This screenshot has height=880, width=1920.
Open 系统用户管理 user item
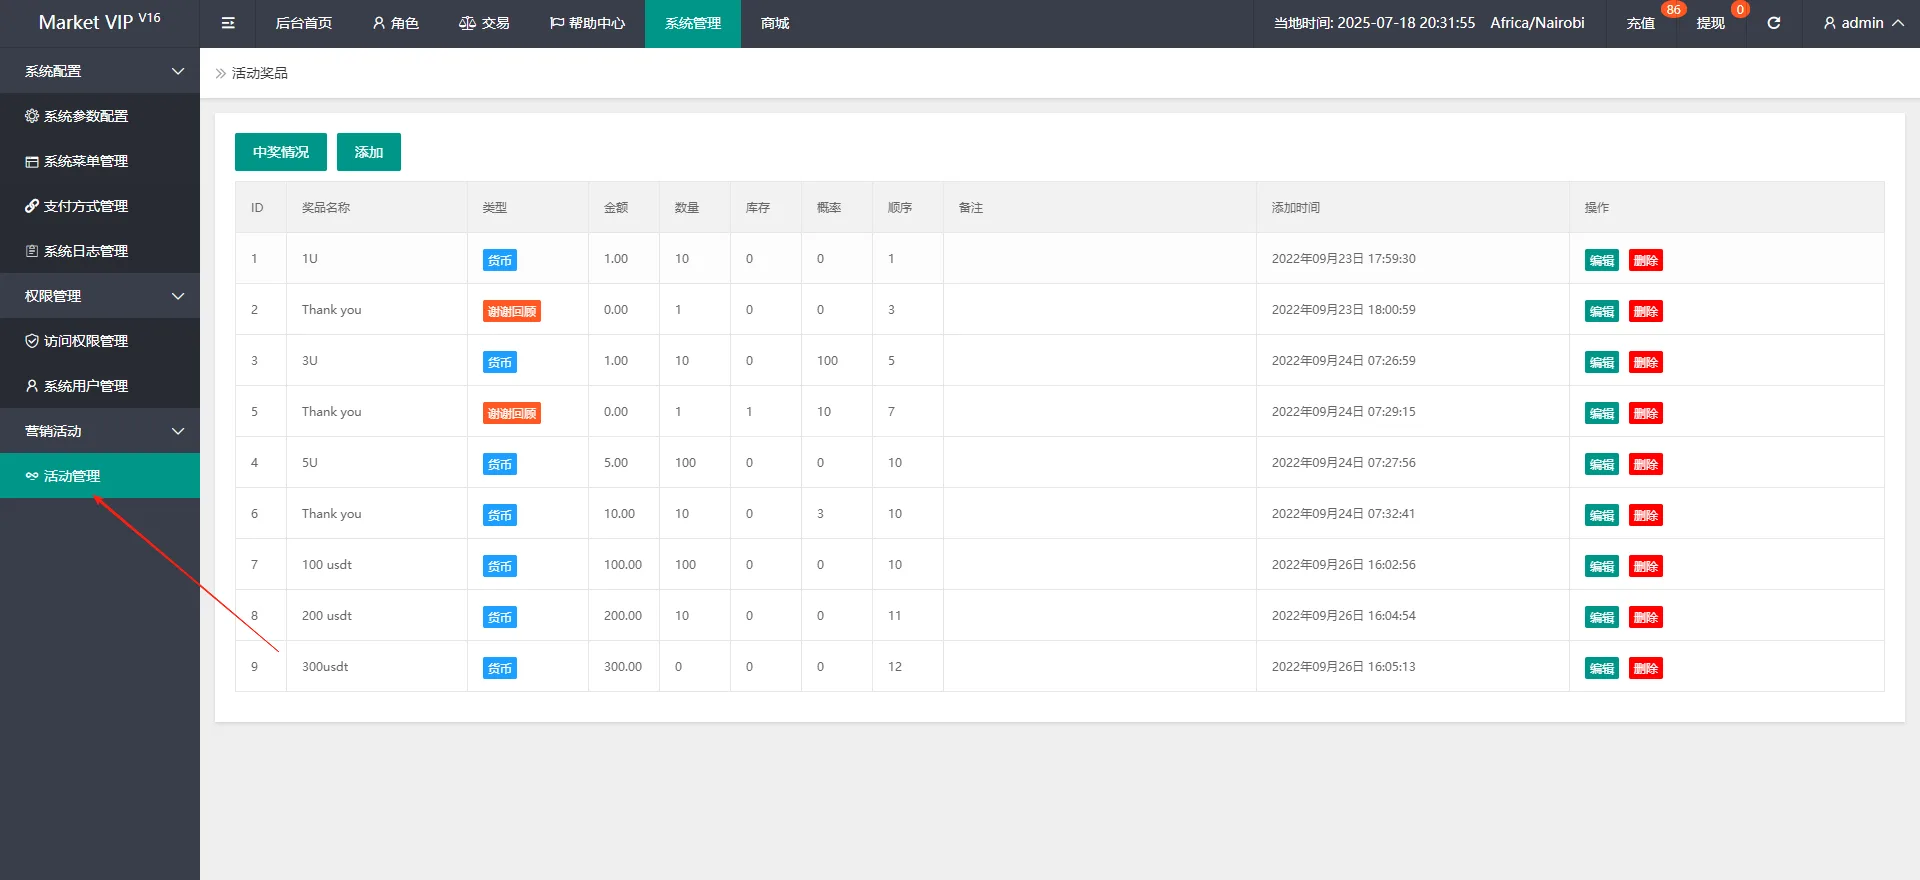(77, 386)
